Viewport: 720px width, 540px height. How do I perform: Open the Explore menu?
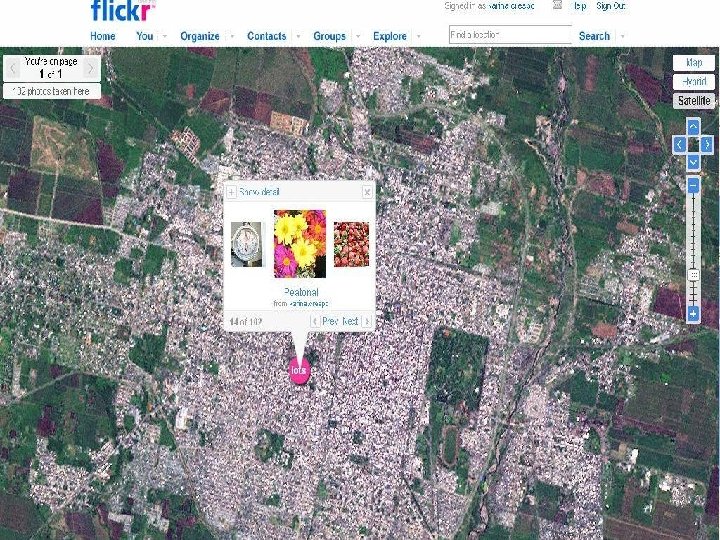(390, 36)
